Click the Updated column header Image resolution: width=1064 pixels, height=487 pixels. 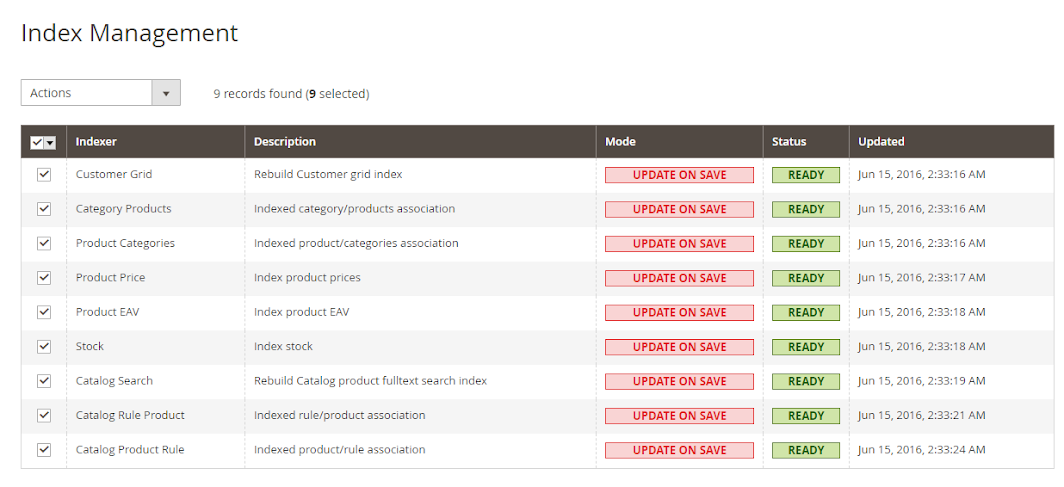coord(881,142)
